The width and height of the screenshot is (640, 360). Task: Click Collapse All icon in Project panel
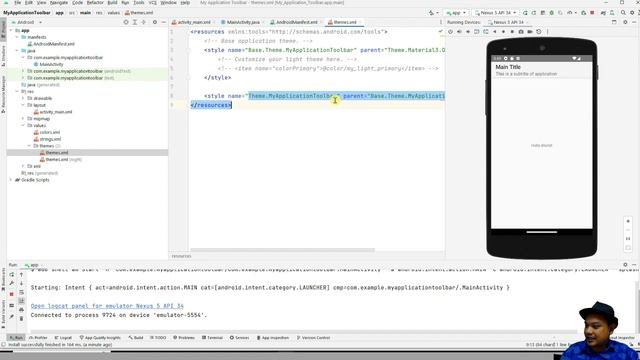pos(144,22)
